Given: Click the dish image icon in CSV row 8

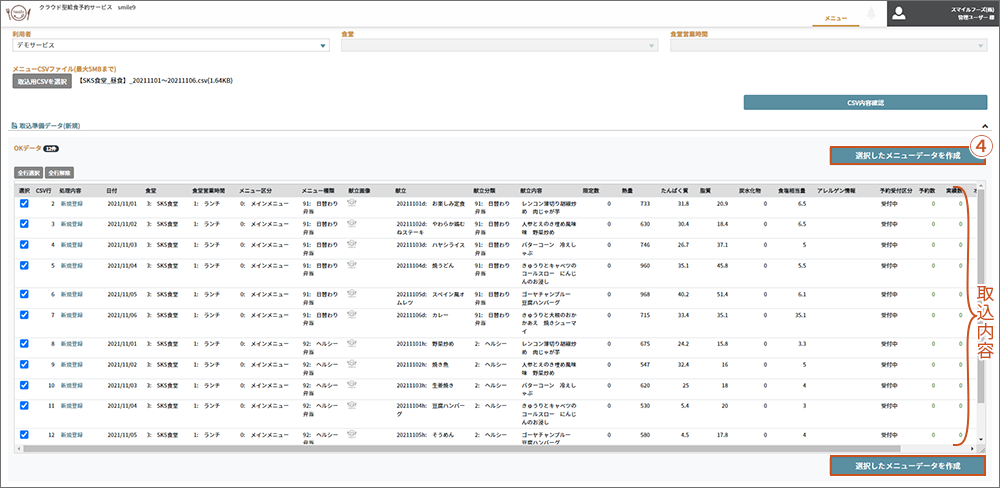Looking at the screenshot, I should (351, 343).
